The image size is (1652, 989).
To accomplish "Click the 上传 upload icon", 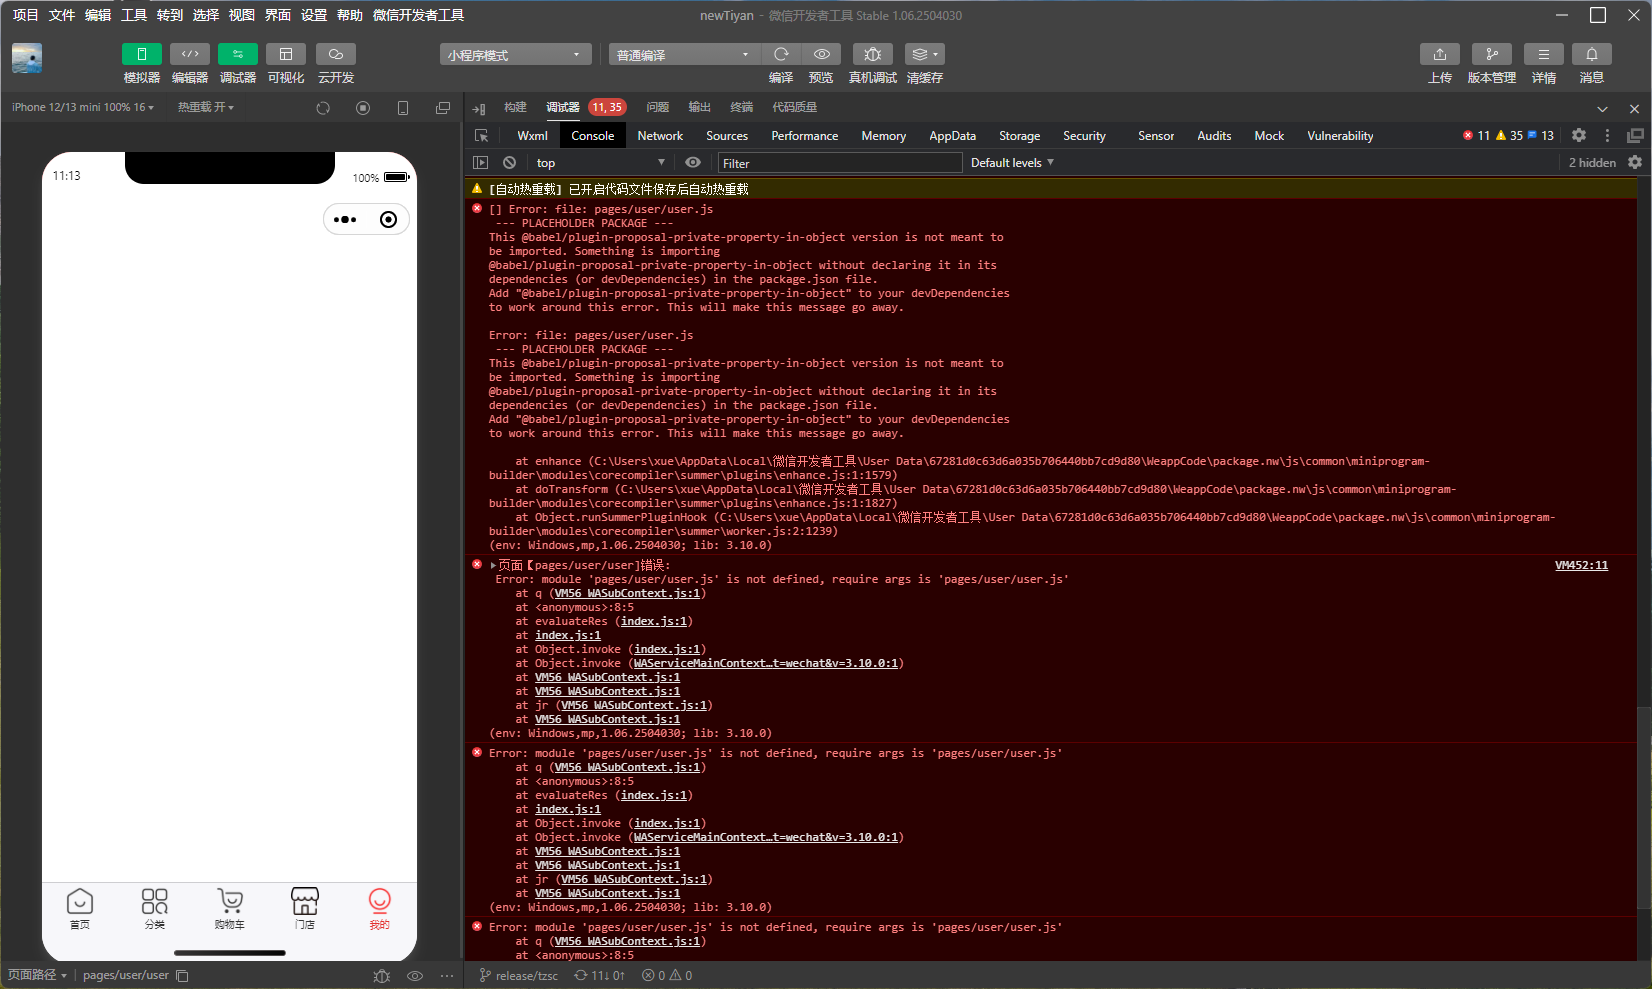I will click(1440, 54).
